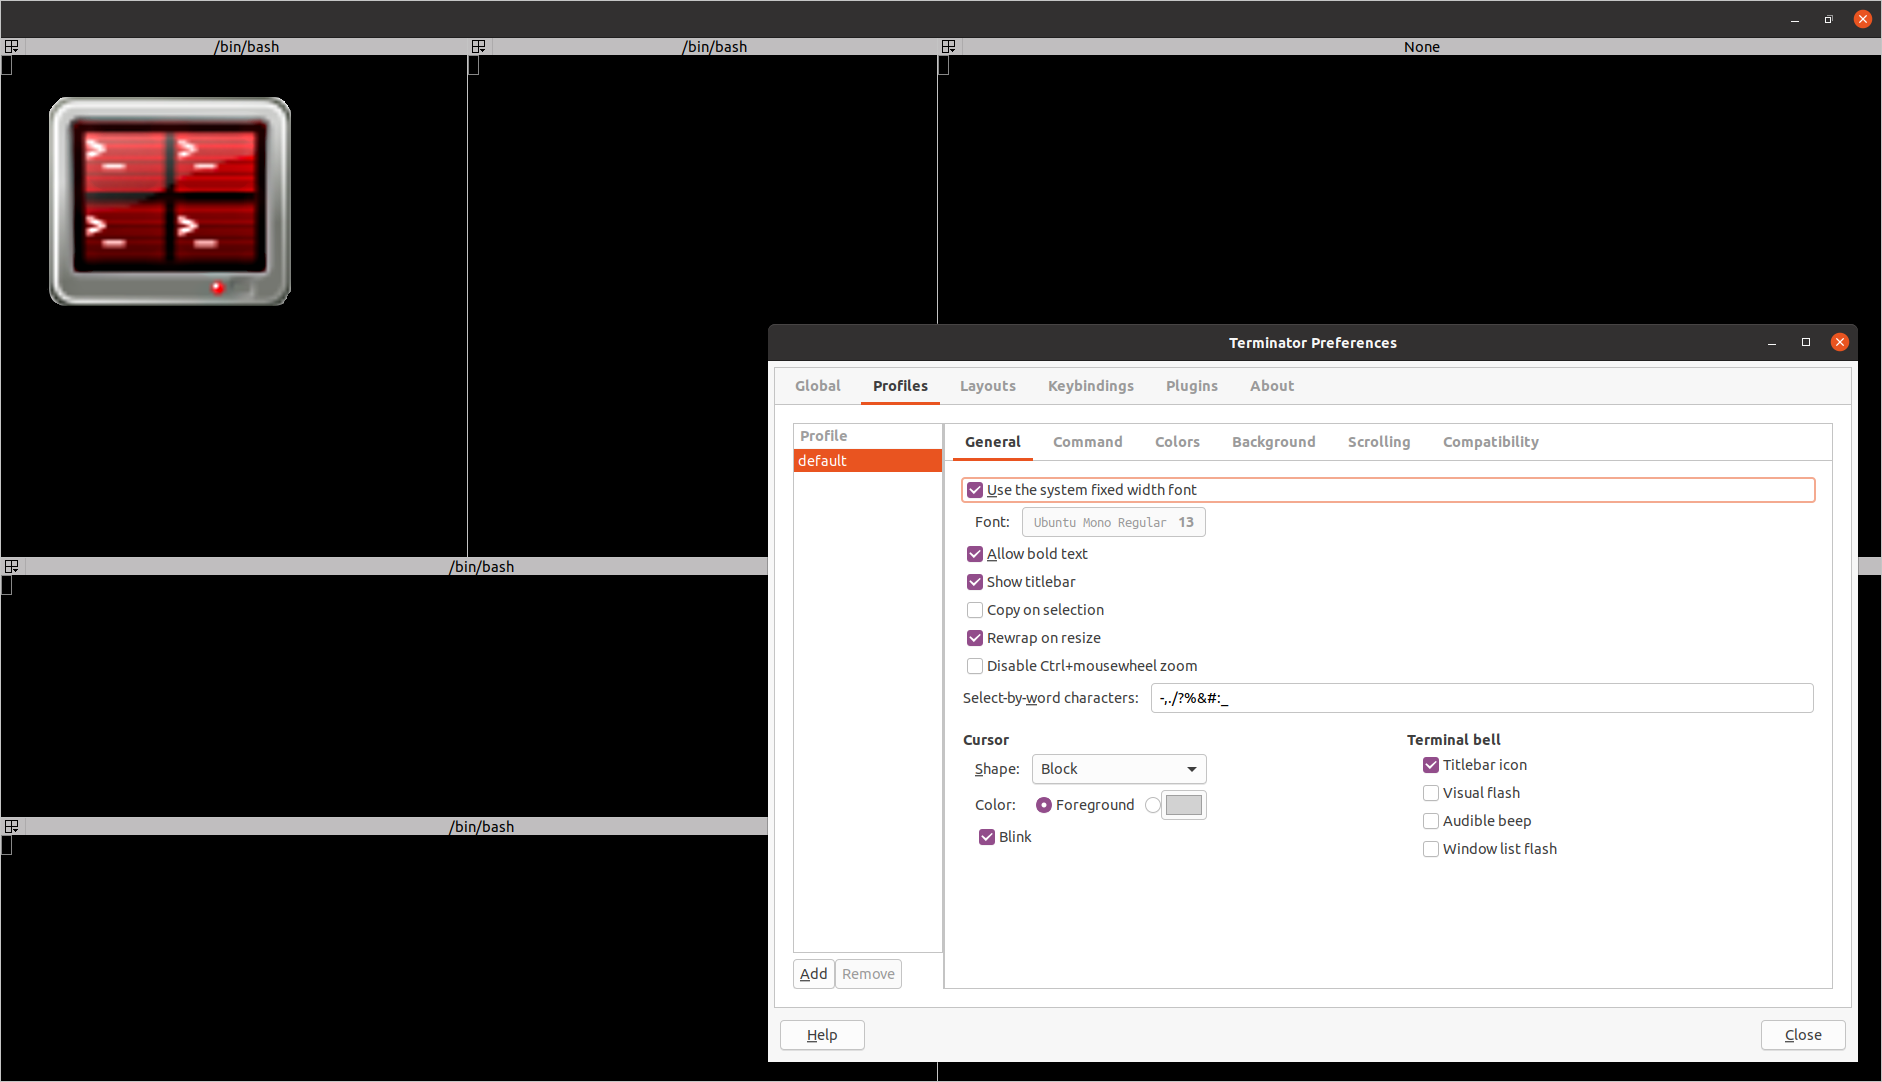Screen dimensions: 1882x1082
Task: Switch to the Scrolling sub-tab
Action: point(1379,442)
